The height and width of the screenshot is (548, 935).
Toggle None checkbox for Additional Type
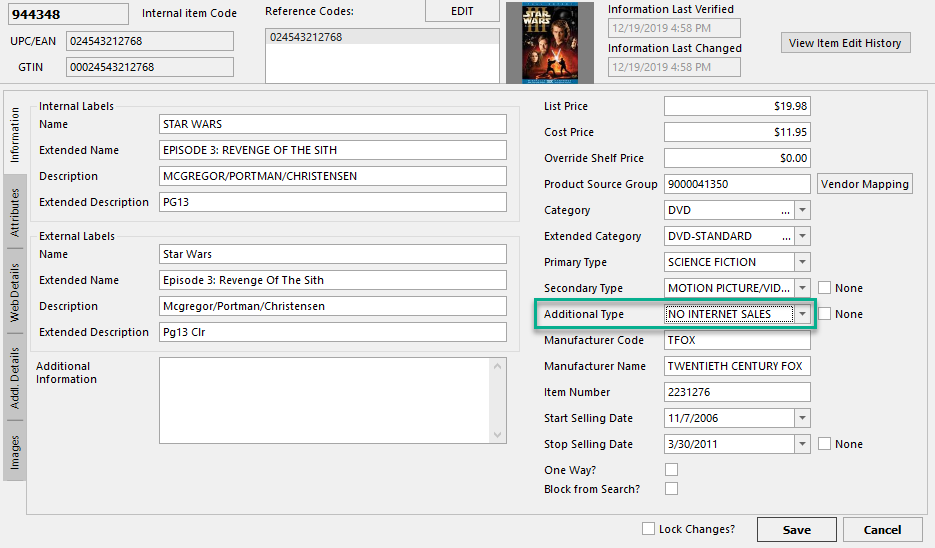pos(825,314)
